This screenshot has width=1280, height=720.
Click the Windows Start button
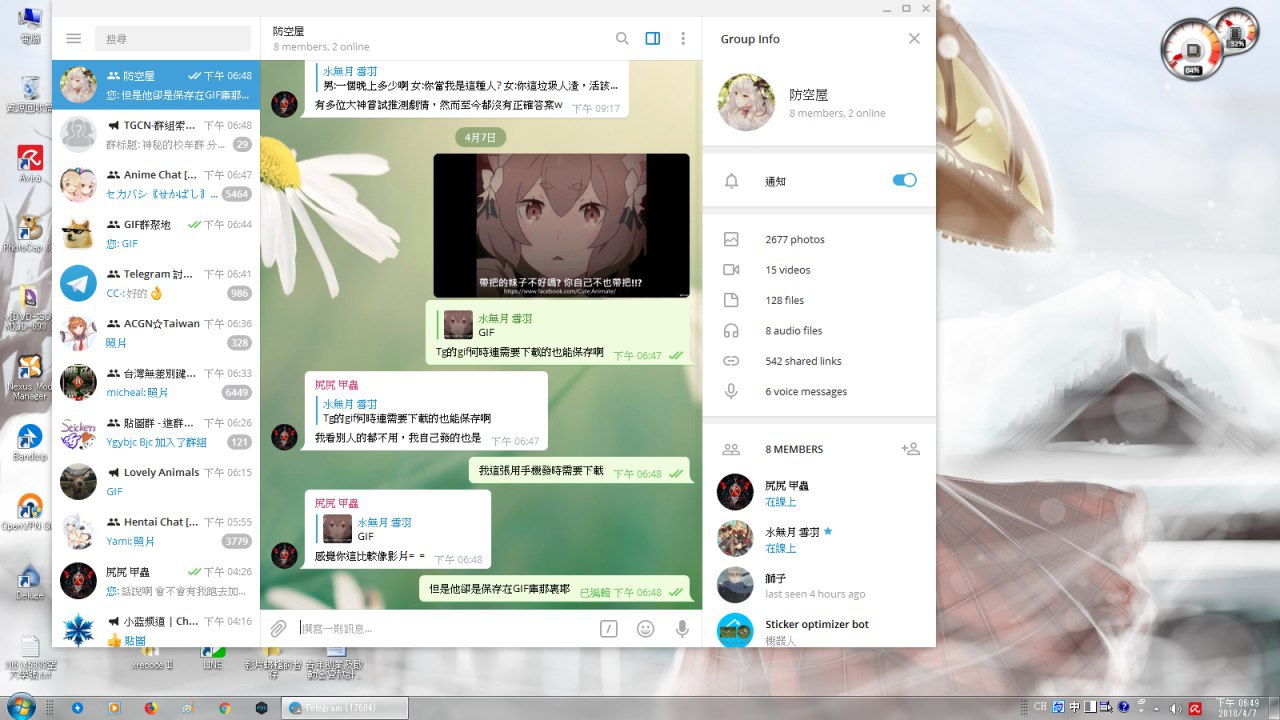(20, 707)
